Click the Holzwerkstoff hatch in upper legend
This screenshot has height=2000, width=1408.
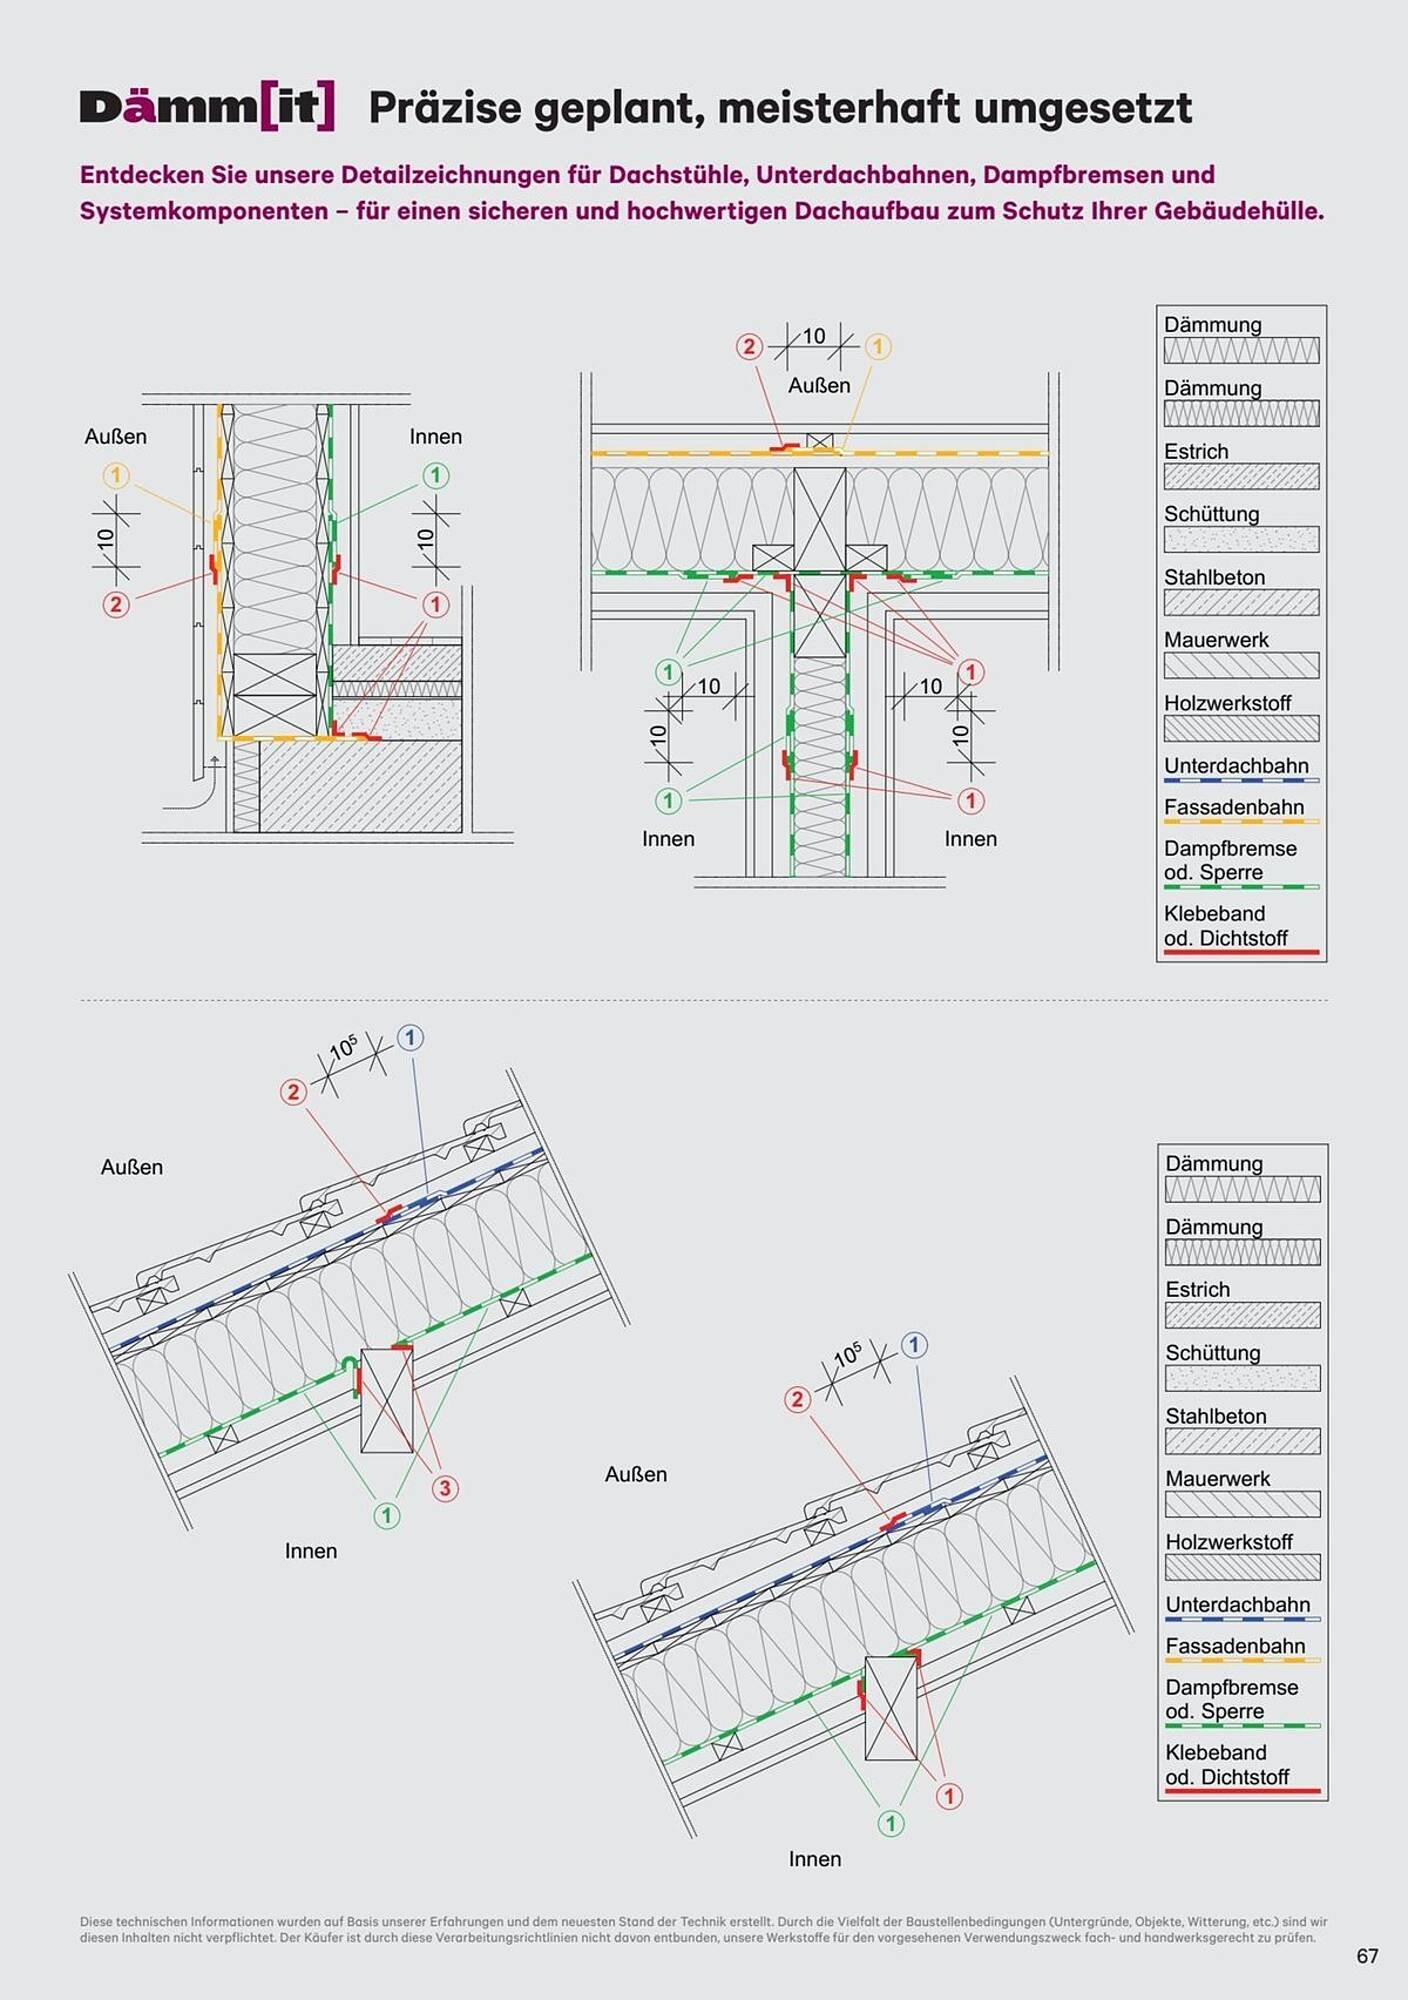[1241, 728]
